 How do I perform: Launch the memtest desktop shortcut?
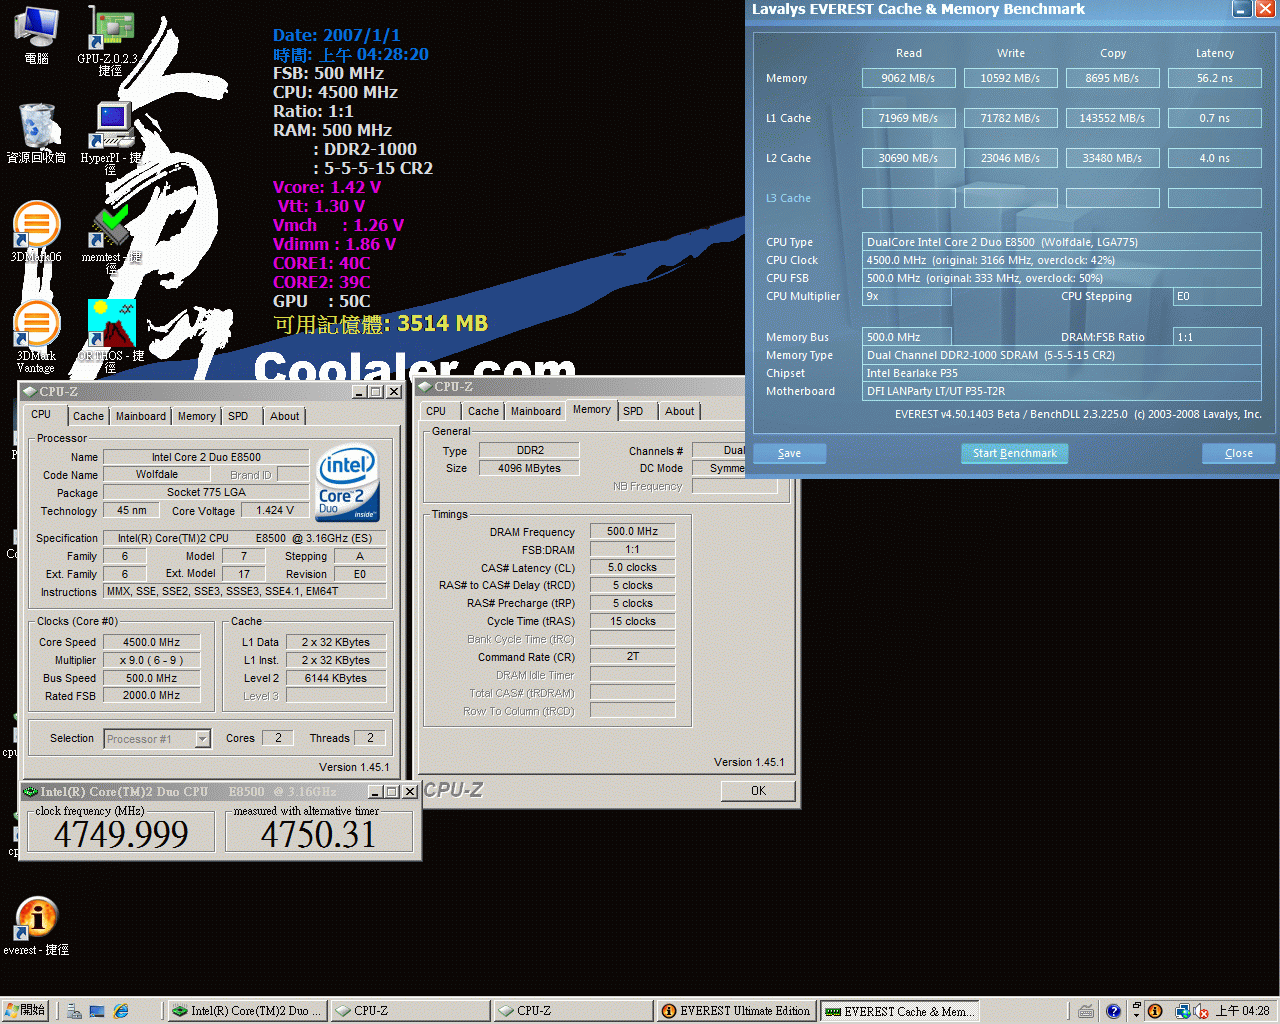tap(111, 238)
